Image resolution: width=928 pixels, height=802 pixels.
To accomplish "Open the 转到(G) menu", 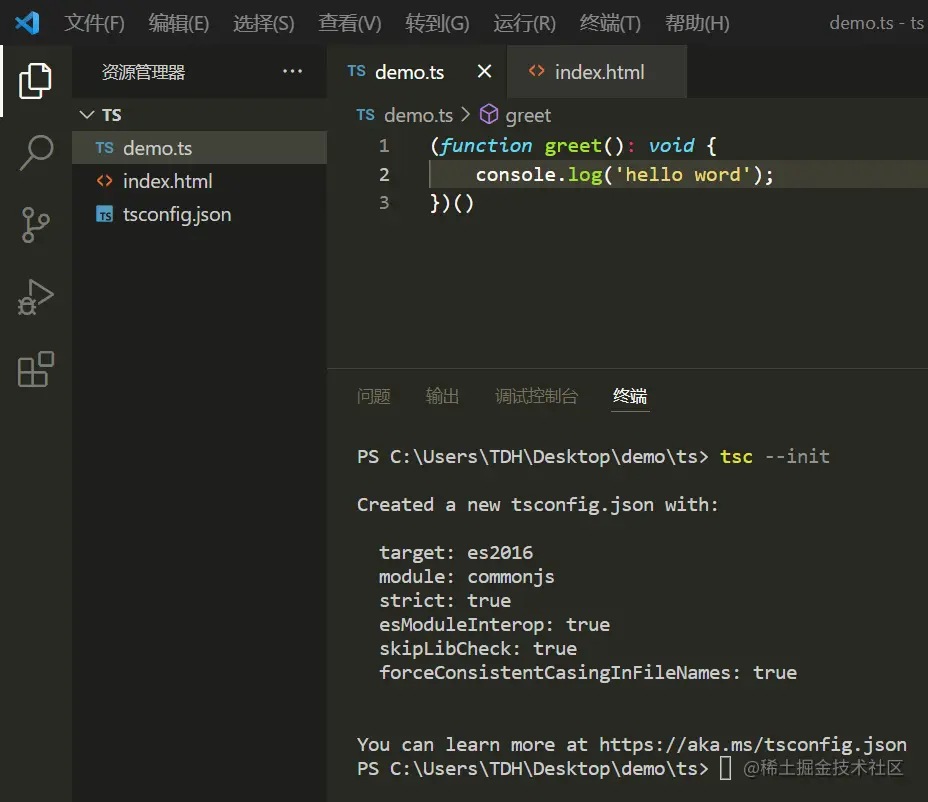I will (x=437, y=23).
